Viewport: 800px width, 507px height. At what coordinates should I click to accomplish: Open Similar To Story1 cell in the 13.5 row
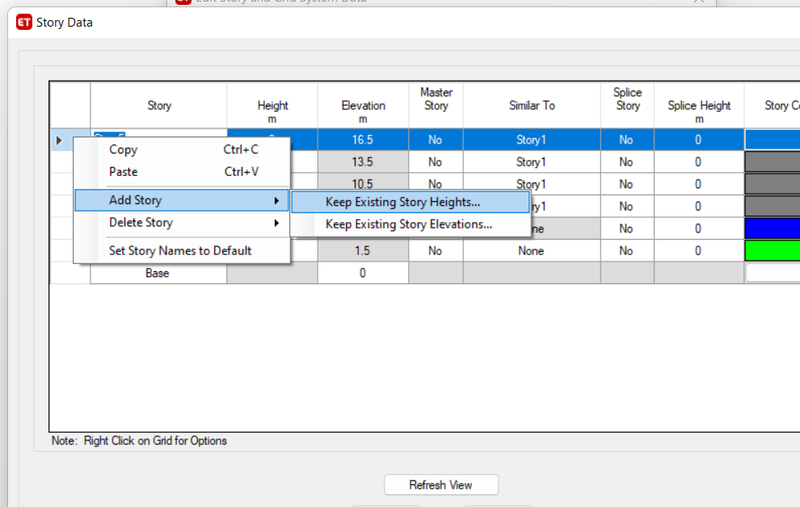532,162
